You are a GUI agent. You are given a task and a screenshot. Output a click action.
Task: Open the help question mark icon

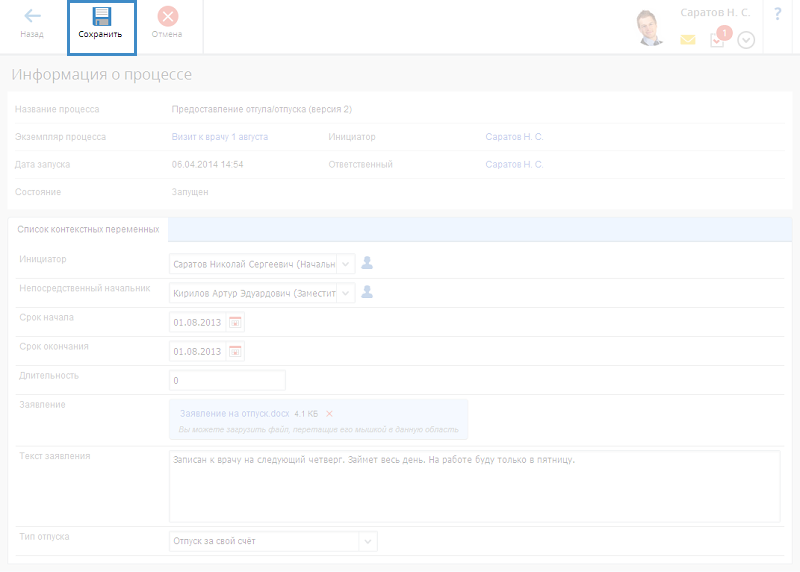(x=777, y=14)
